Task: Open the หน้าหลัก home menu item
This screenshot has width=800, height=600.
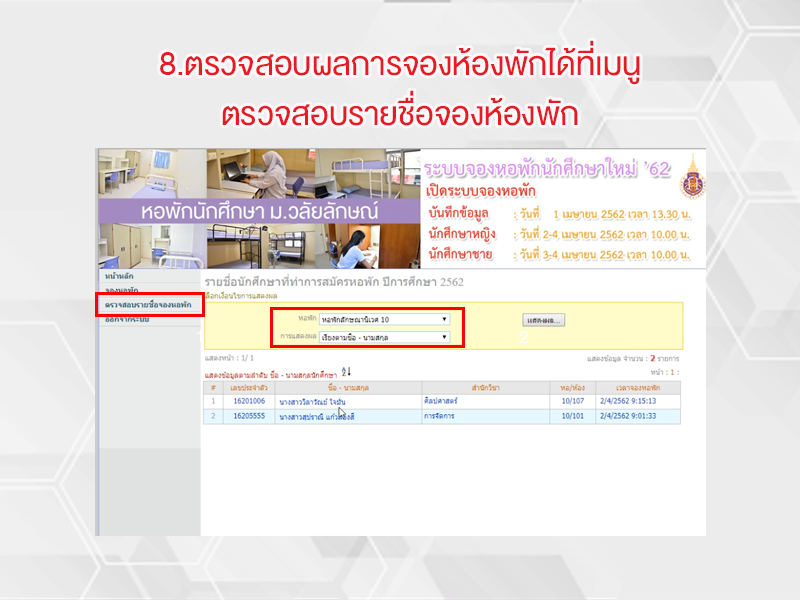Action: coord(119,275)
